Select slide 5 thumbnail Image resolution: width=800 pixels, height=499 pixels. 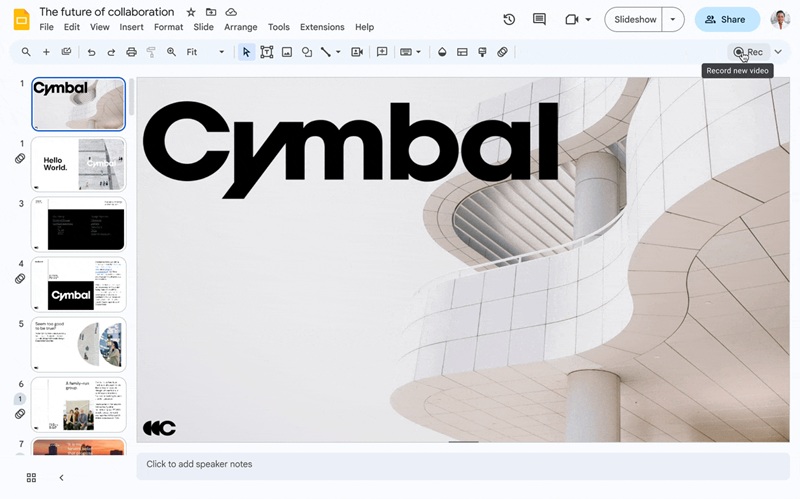78,344
